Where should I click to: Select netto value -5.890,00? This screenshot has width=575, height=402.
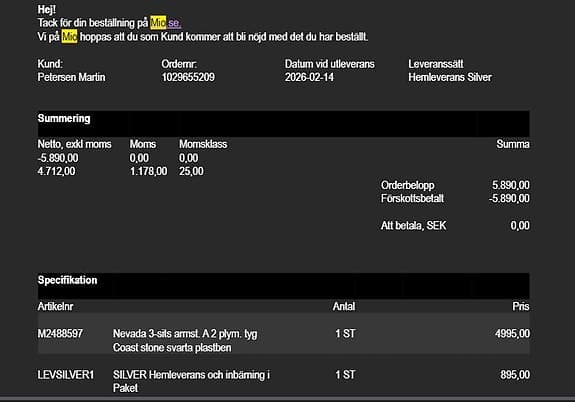(58, 158)
